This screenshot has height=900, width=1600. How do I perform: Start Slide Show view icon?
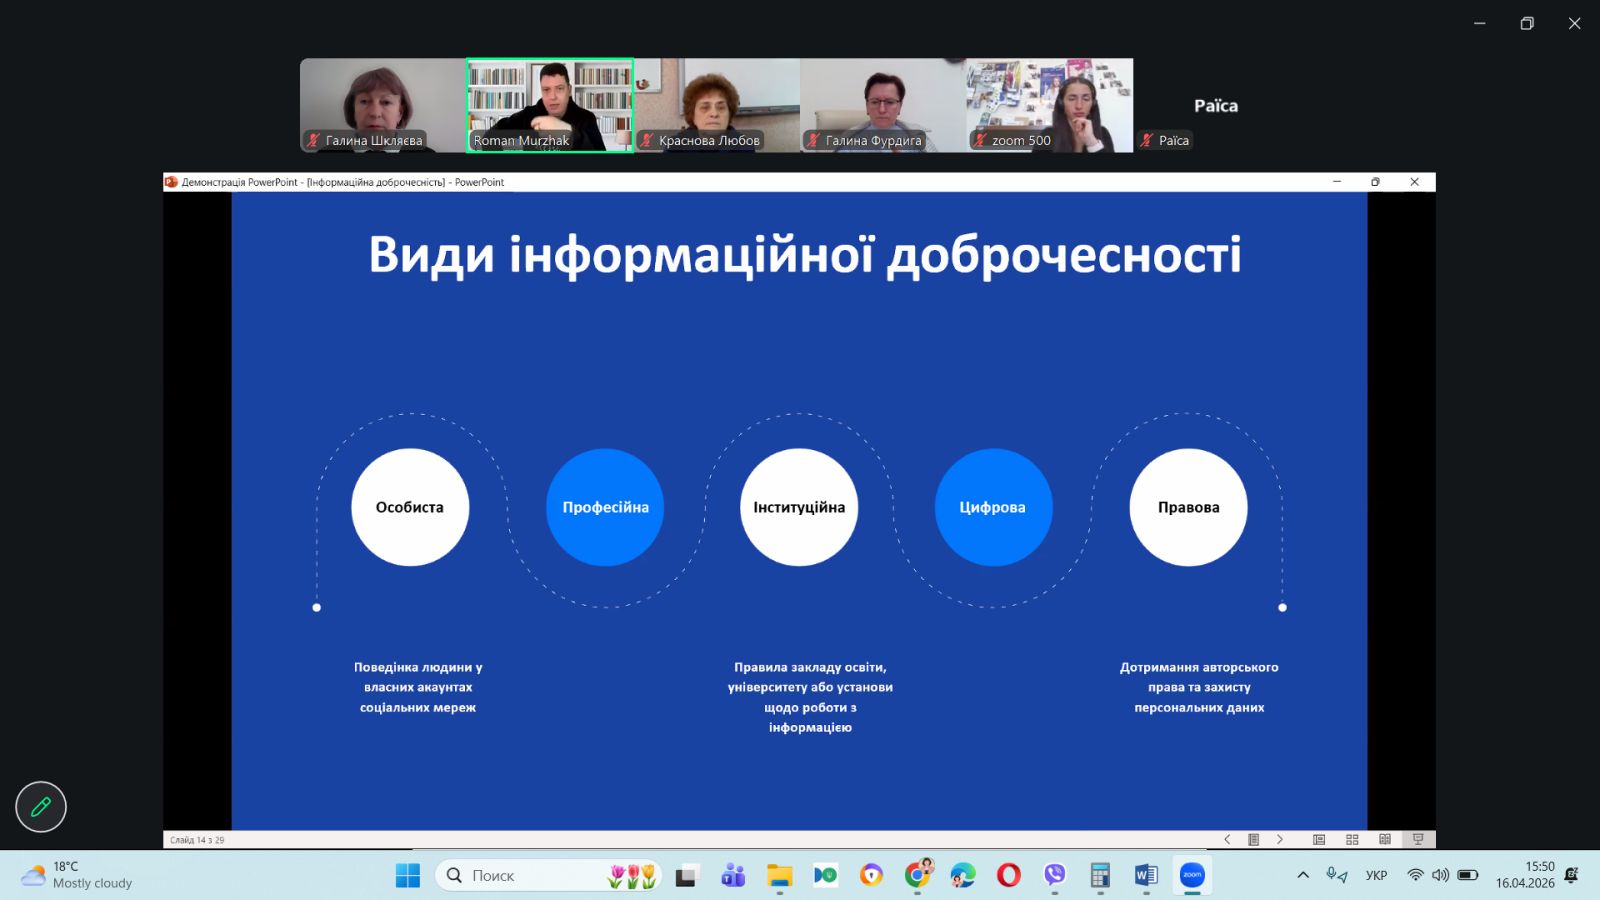pos(1418,840)
